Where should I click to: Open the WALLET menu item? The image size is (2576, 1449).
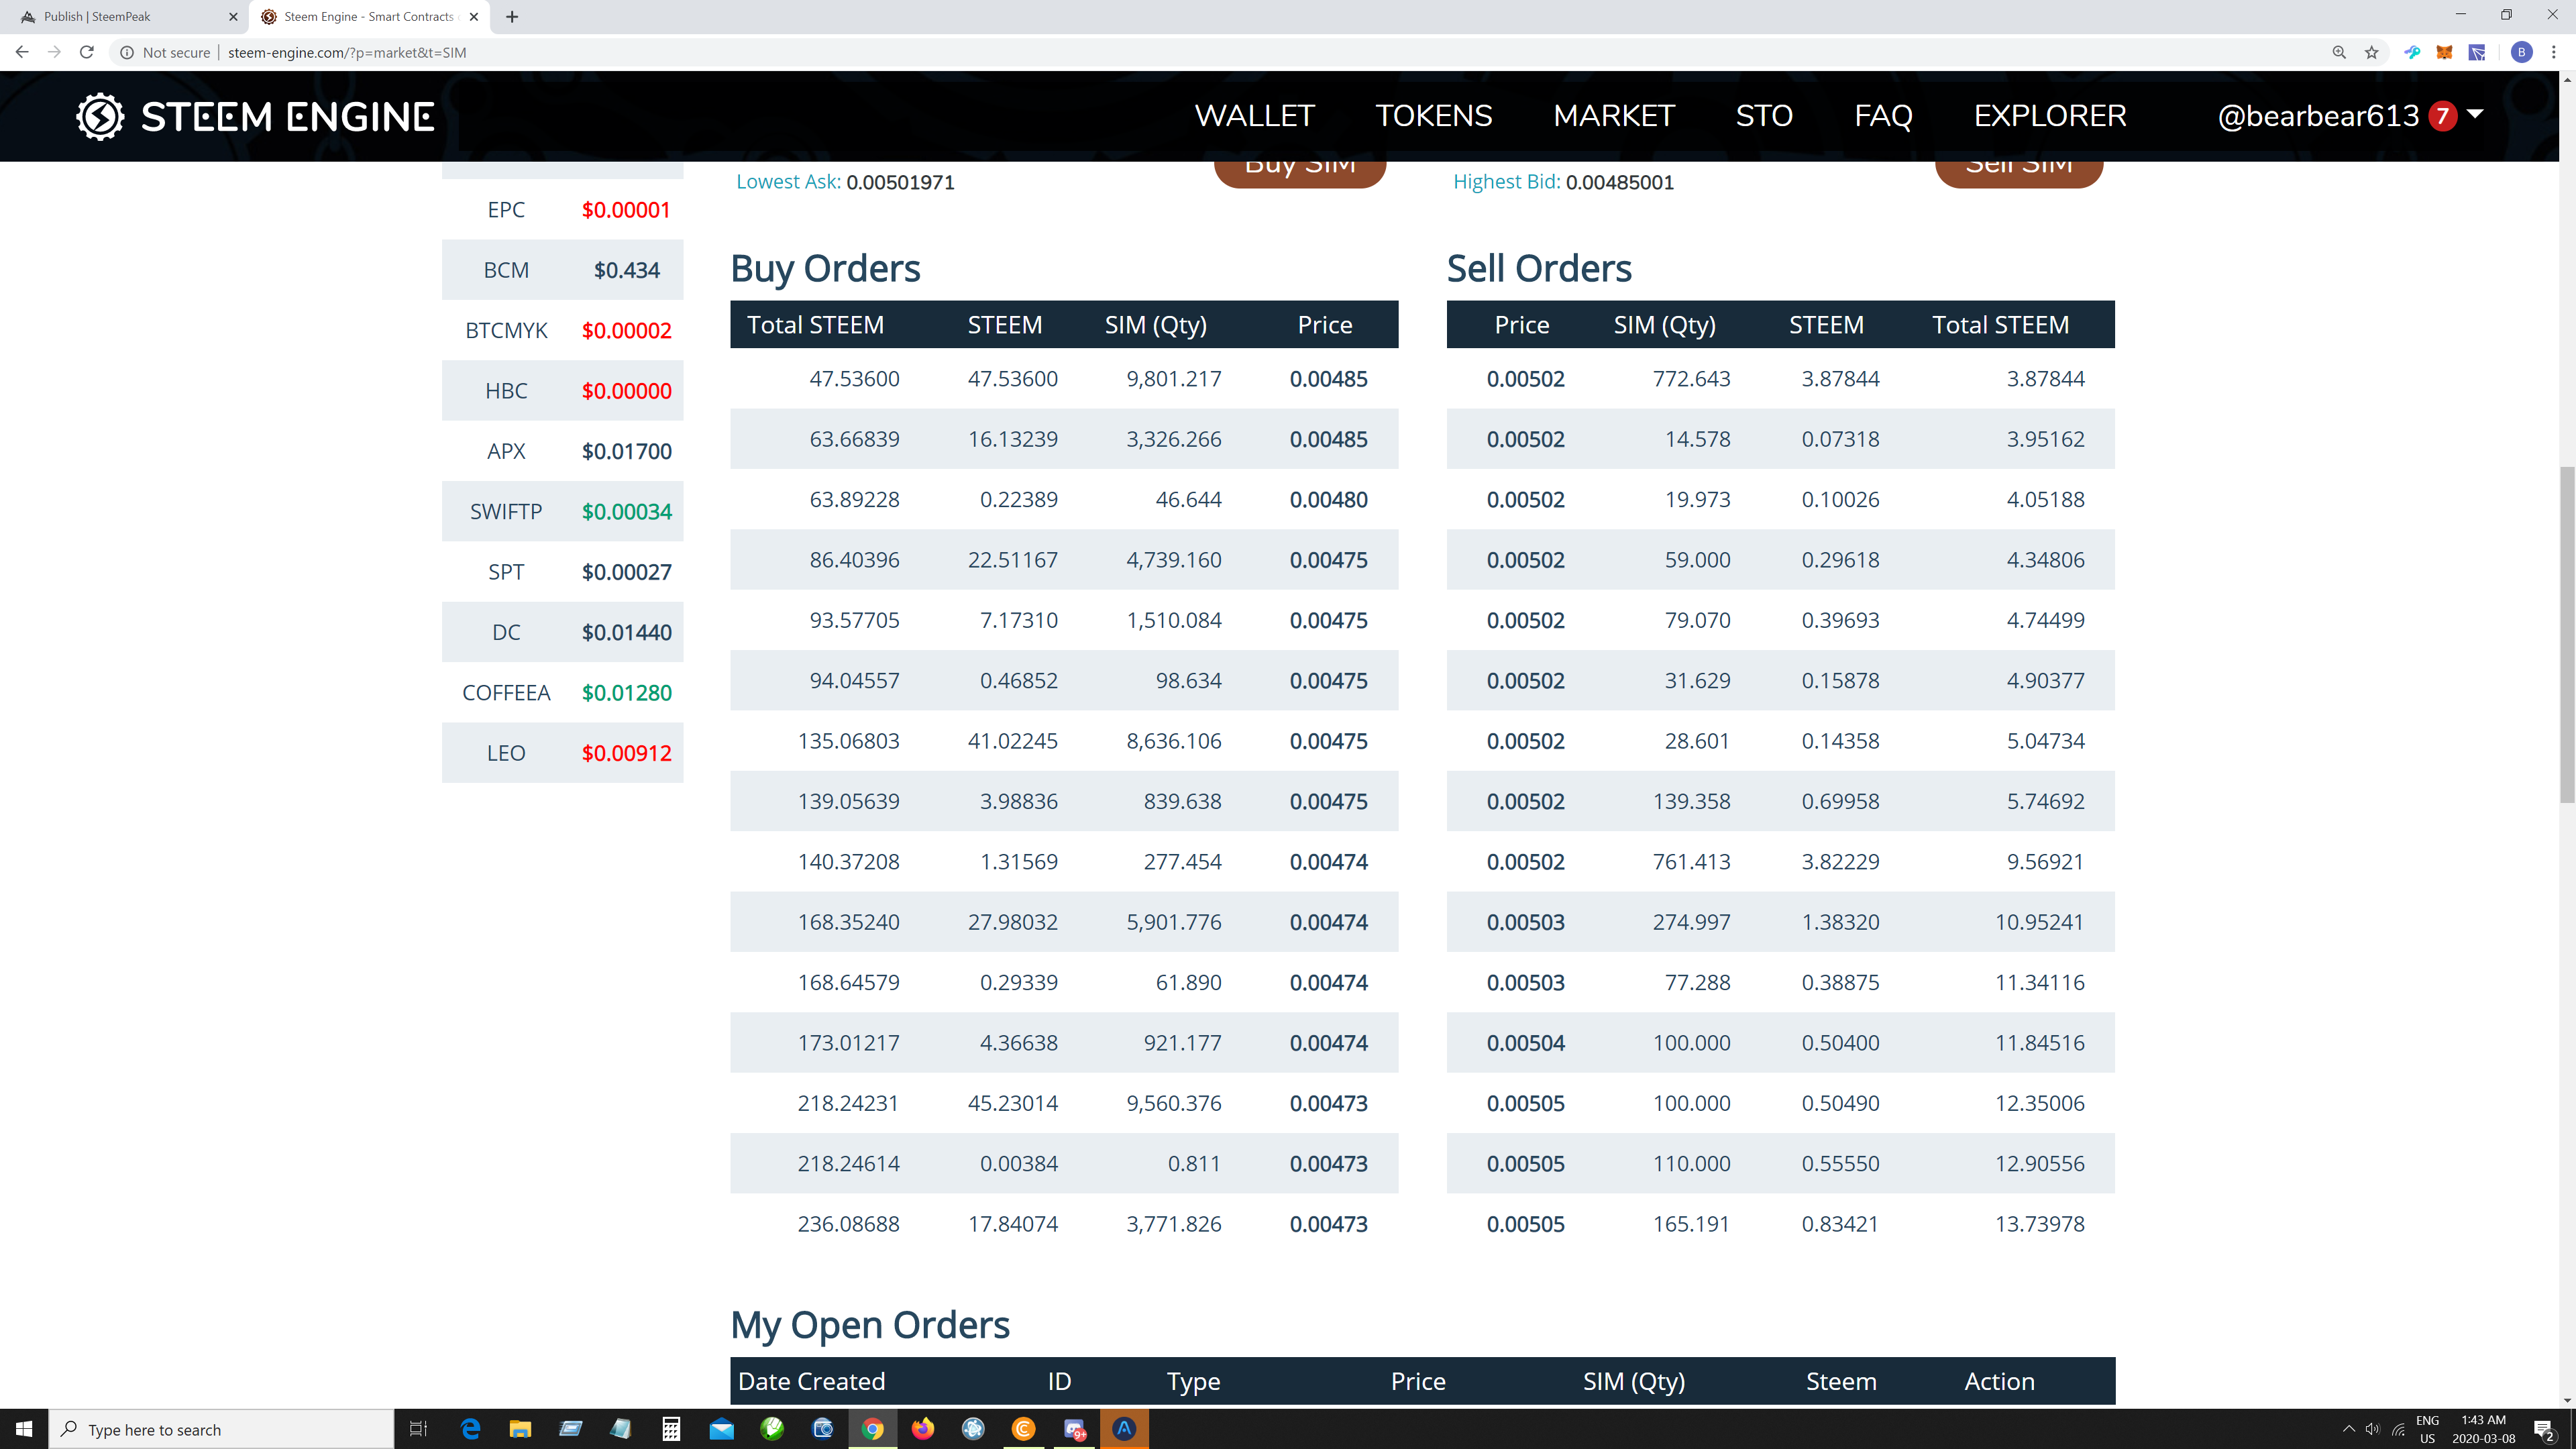click(x=1254, y=116)
